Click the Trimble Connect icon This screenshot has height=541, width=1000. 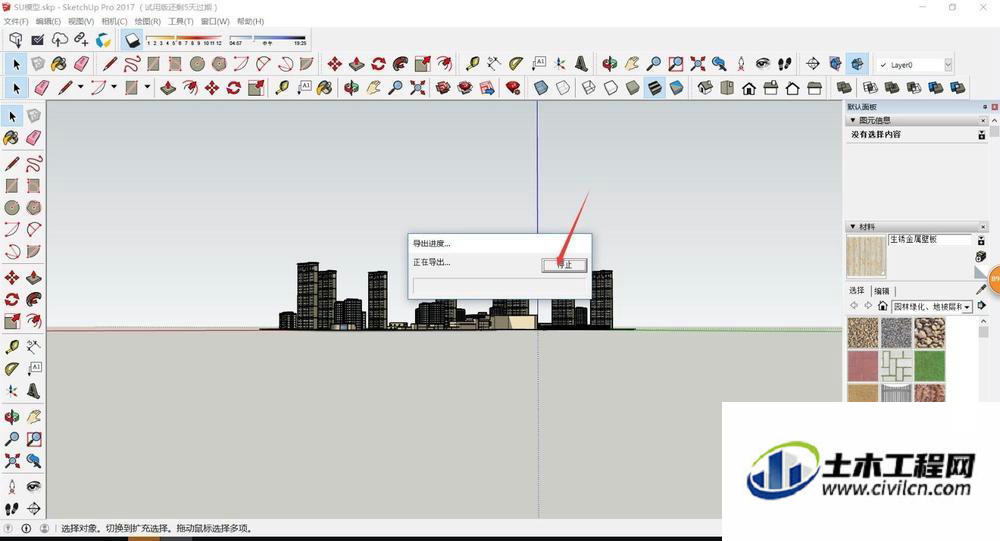(x=103, y=40)
